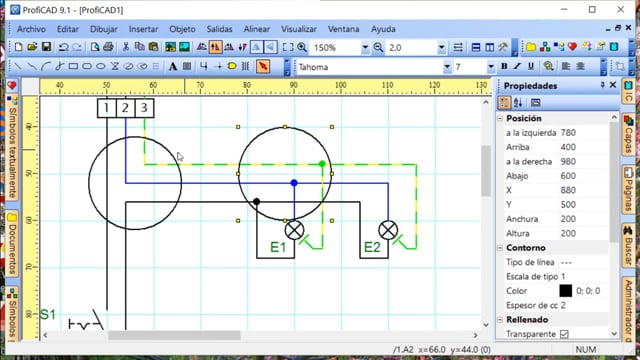This screenshot has height=360, width=640.
Task: Activate the arrow selection pointer tool
Action: click(x=263, y=66)
